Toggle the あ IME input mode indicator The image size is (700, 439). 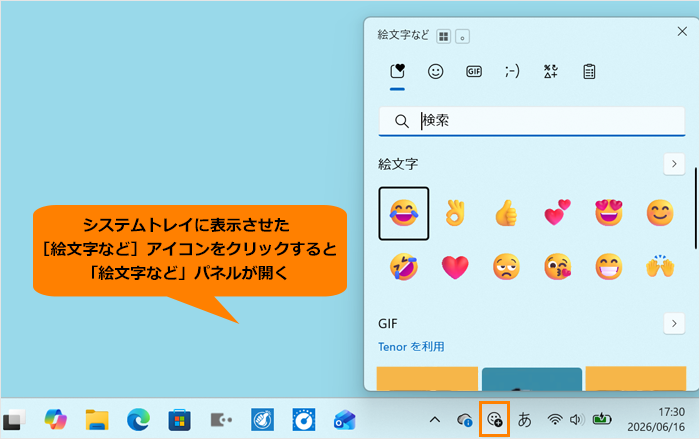(x=525, y=420)
